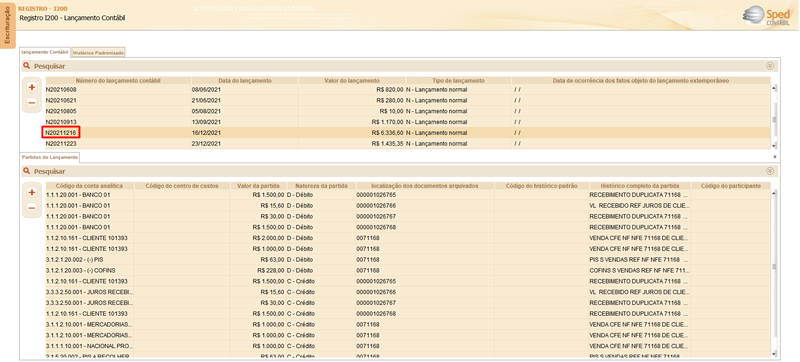Click document number 000001026767 in the Crédito row
Viewport: 800px width, 362px height.
[x=376, y=303]
